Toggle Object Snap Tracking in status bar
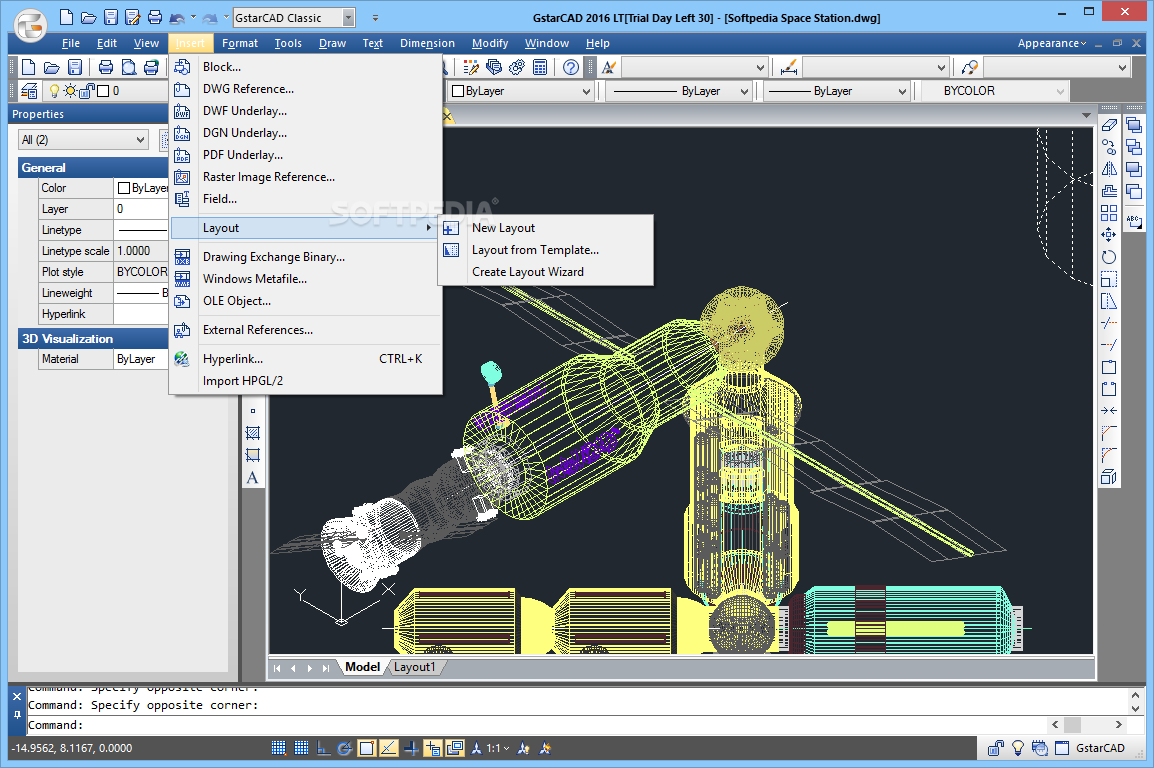This screenshot has width=1154, height=768. (389, 748)
